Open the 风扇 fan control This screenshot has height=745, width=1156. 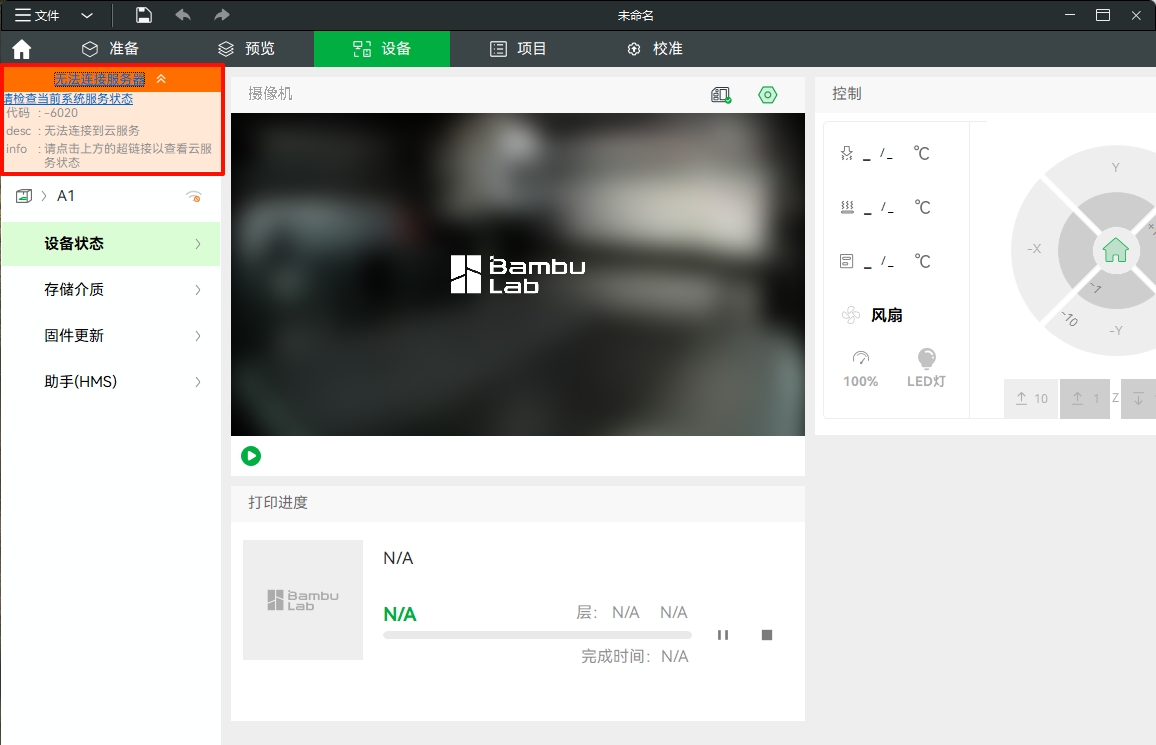coord(872,315)
